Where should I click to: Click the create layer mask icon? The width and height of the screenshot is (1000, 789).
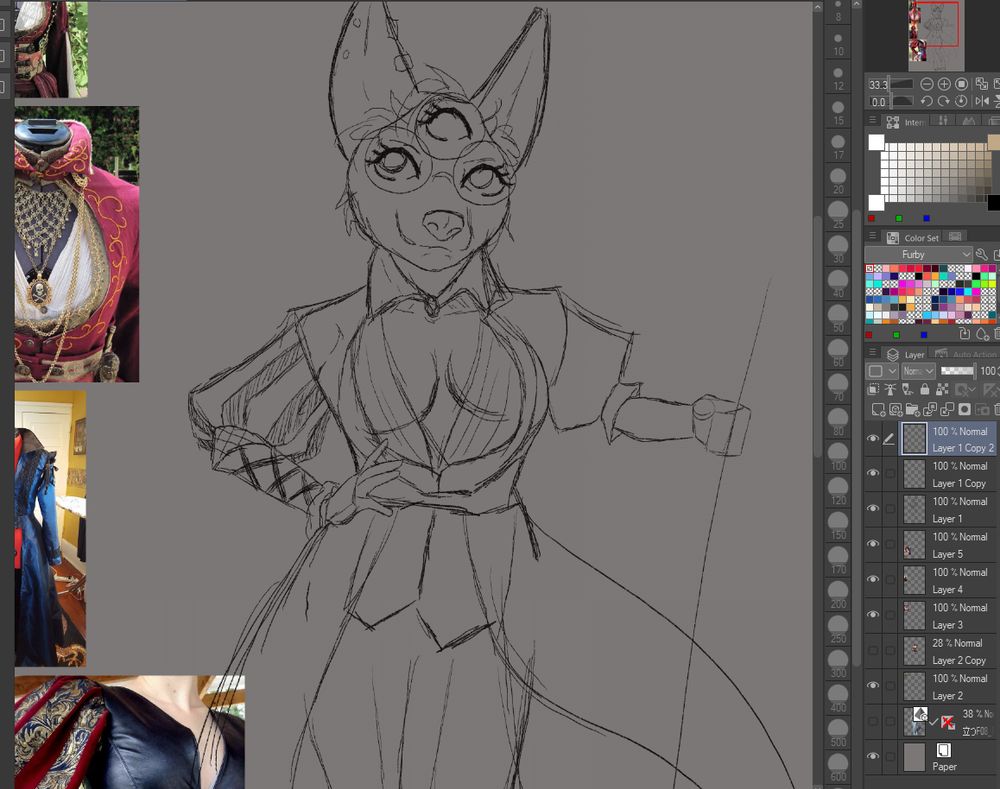pyautogui.click(x=964, y=409)
